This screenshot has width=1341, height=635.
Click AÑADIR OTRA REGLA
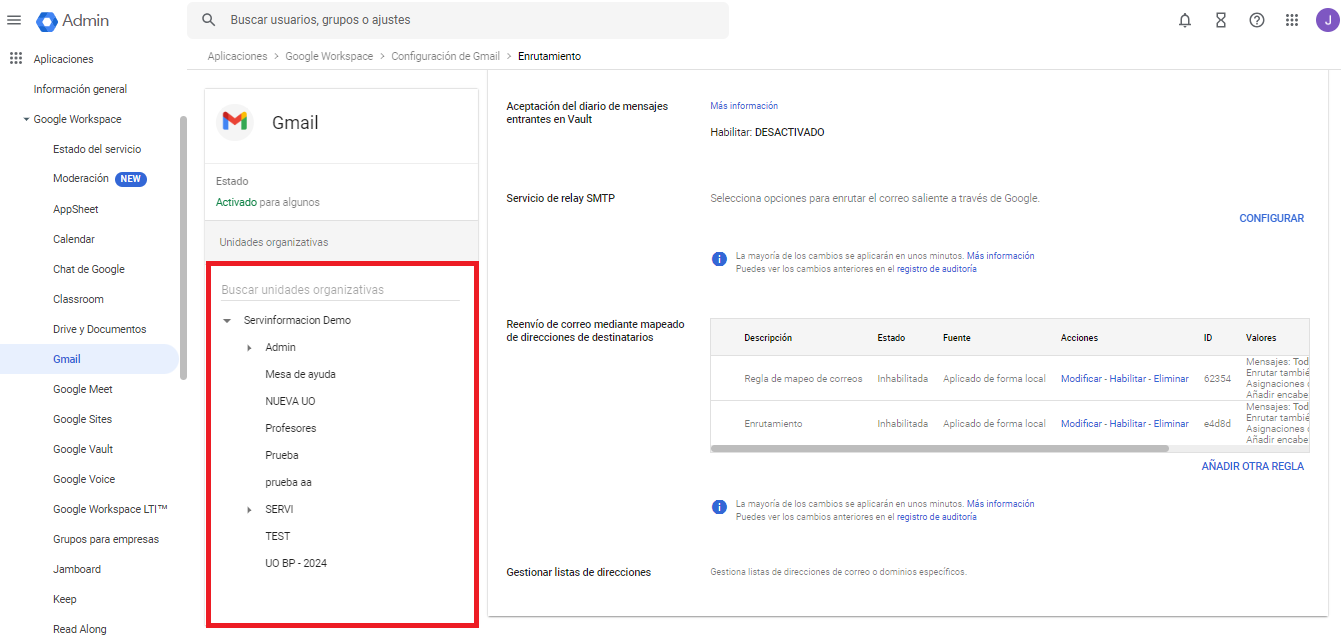(x=1253, y=466)
